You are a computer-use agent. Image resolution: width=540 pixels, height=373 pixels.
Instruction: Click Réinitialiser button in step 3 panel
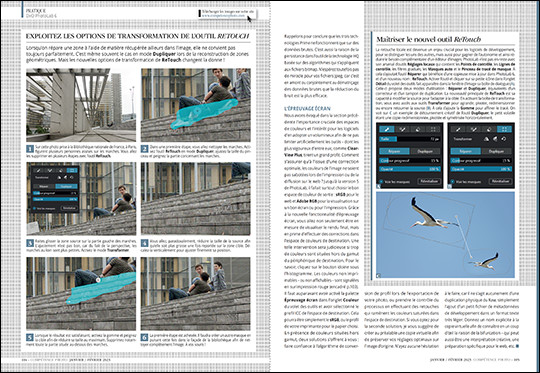69,208
